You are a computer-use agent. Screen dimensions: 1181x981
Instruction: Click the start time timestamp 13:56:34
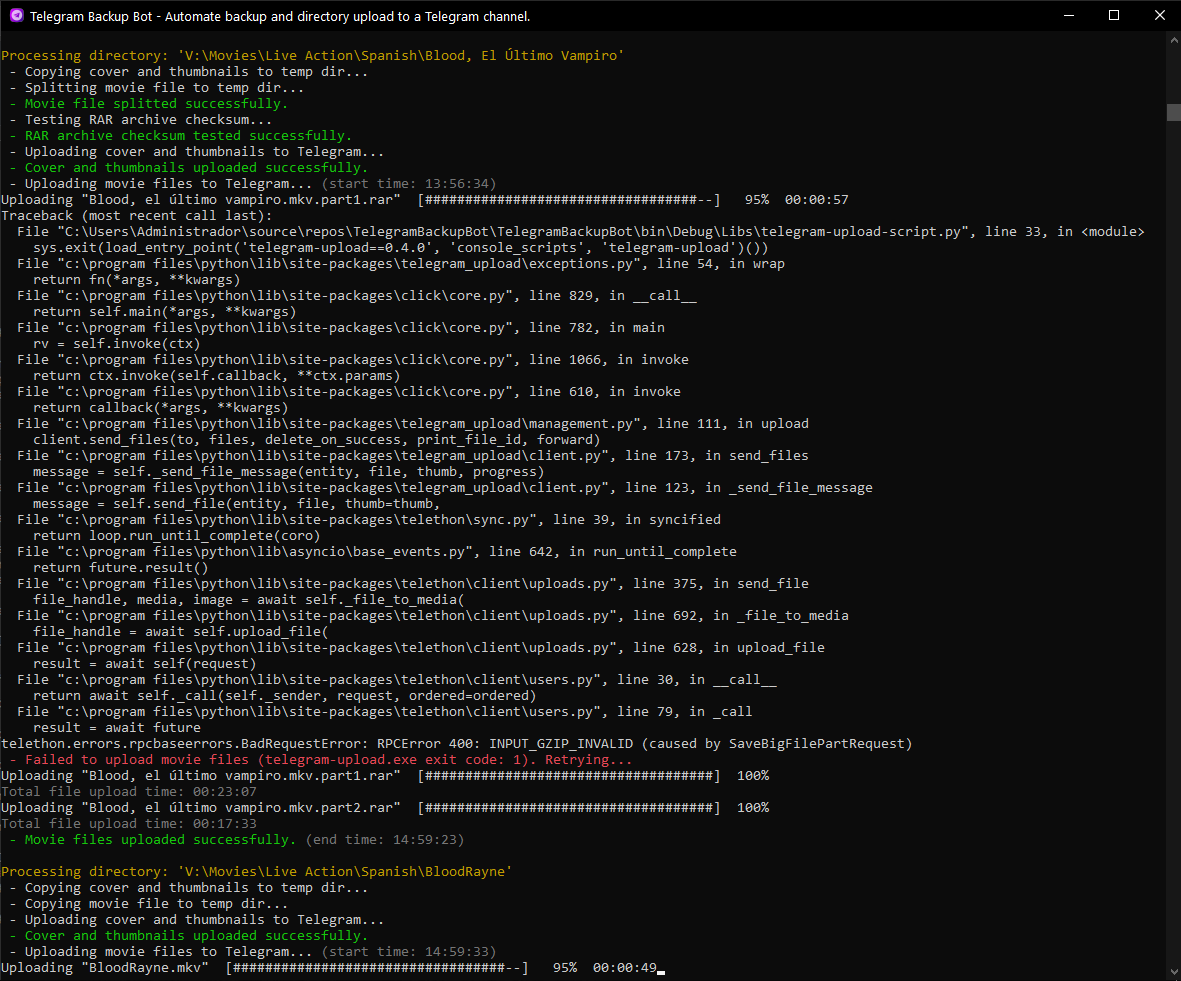[x=458, y=183]
